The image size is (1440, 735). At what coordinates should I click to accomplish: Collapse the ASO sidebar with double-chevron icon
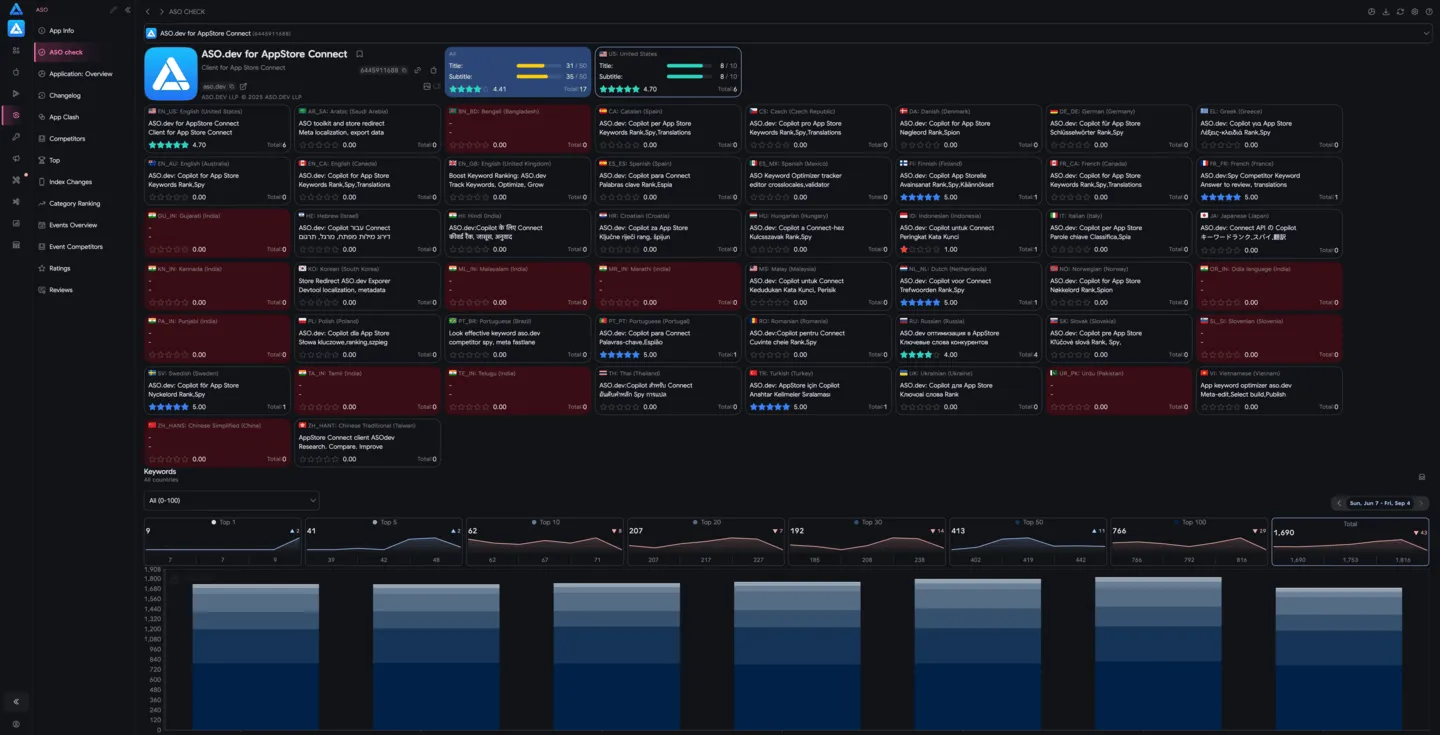[128, 10]
